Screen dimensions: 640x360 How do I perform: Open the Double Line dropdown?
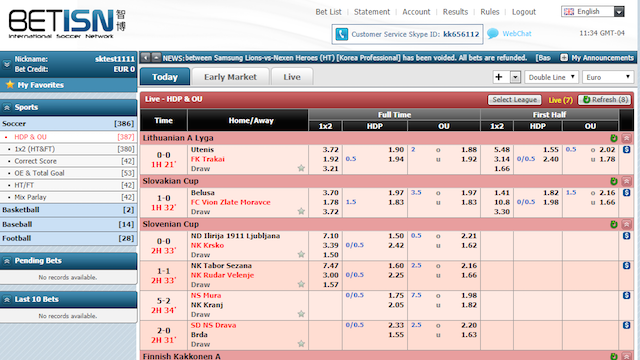(x=551, y=77)
